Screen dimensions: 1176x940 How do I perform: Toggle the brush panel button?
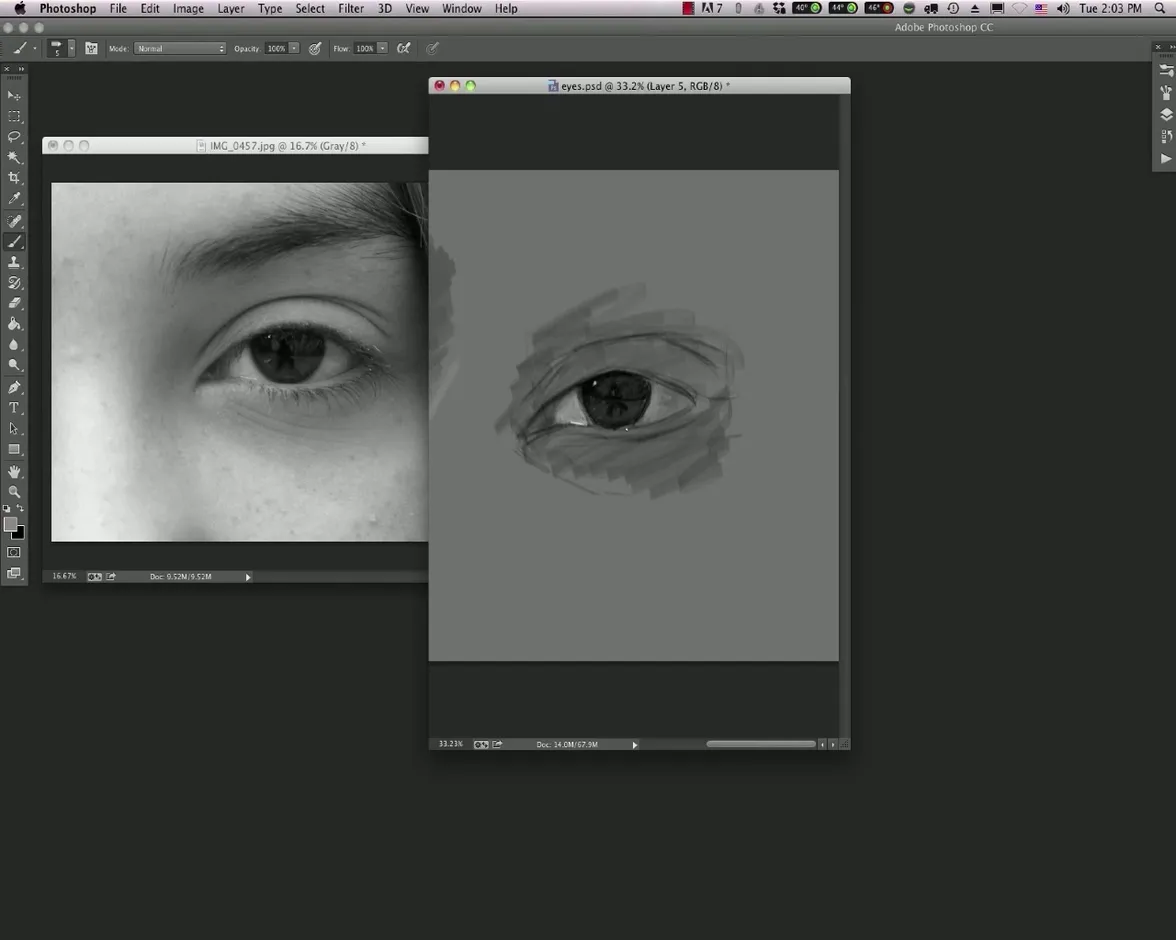[91, 48]
